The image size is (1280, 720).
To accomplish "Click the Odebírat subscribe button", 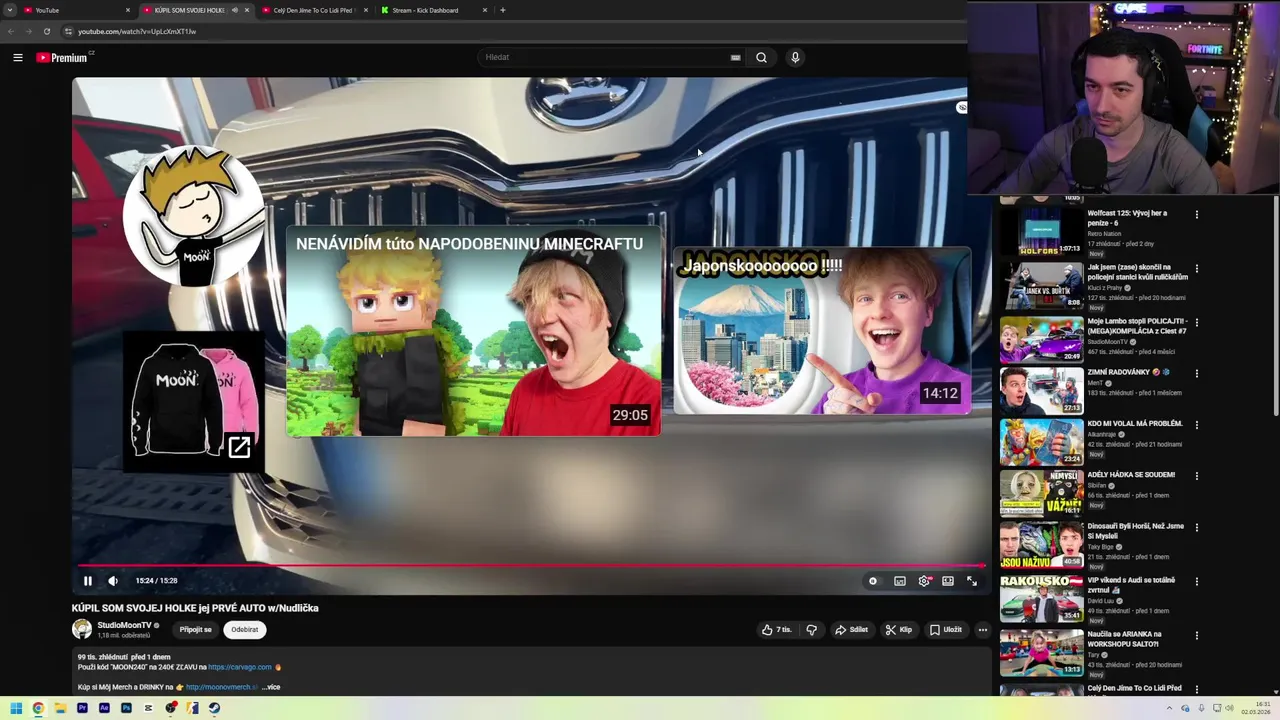I will [245, 630].
